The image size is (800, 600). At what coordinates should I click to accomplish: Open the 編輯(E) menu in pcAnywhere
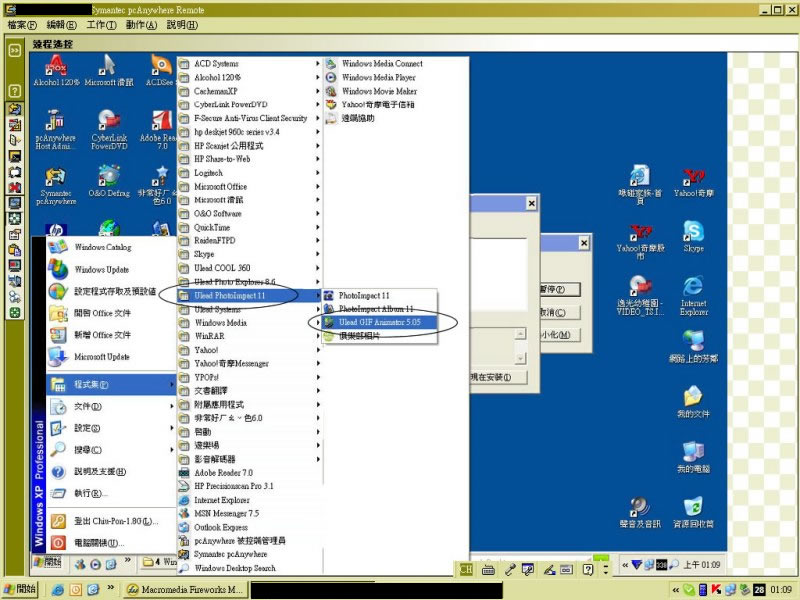point(61,25)
